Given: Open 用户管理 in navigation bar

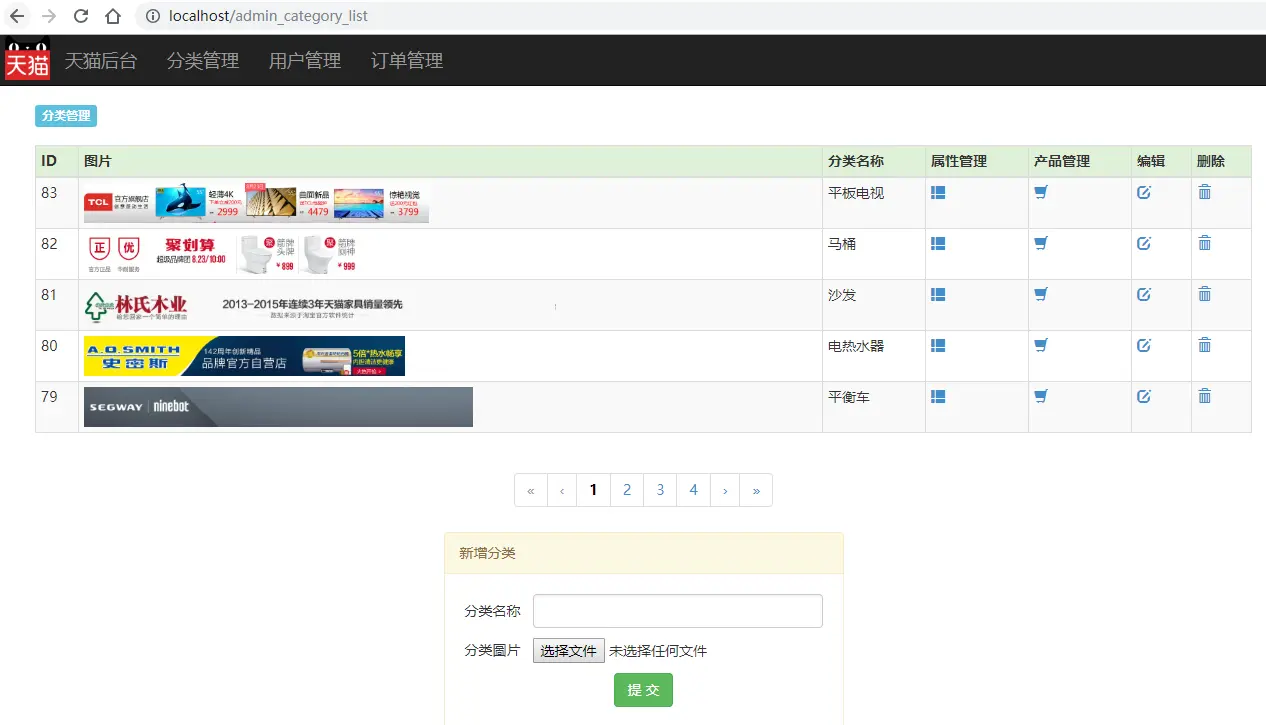Looking at the screenshot, I should tap(305, 61).
